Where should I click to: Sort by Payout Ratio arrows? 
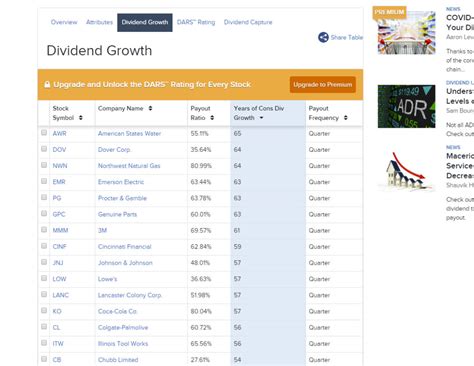(x=212, y=118)
